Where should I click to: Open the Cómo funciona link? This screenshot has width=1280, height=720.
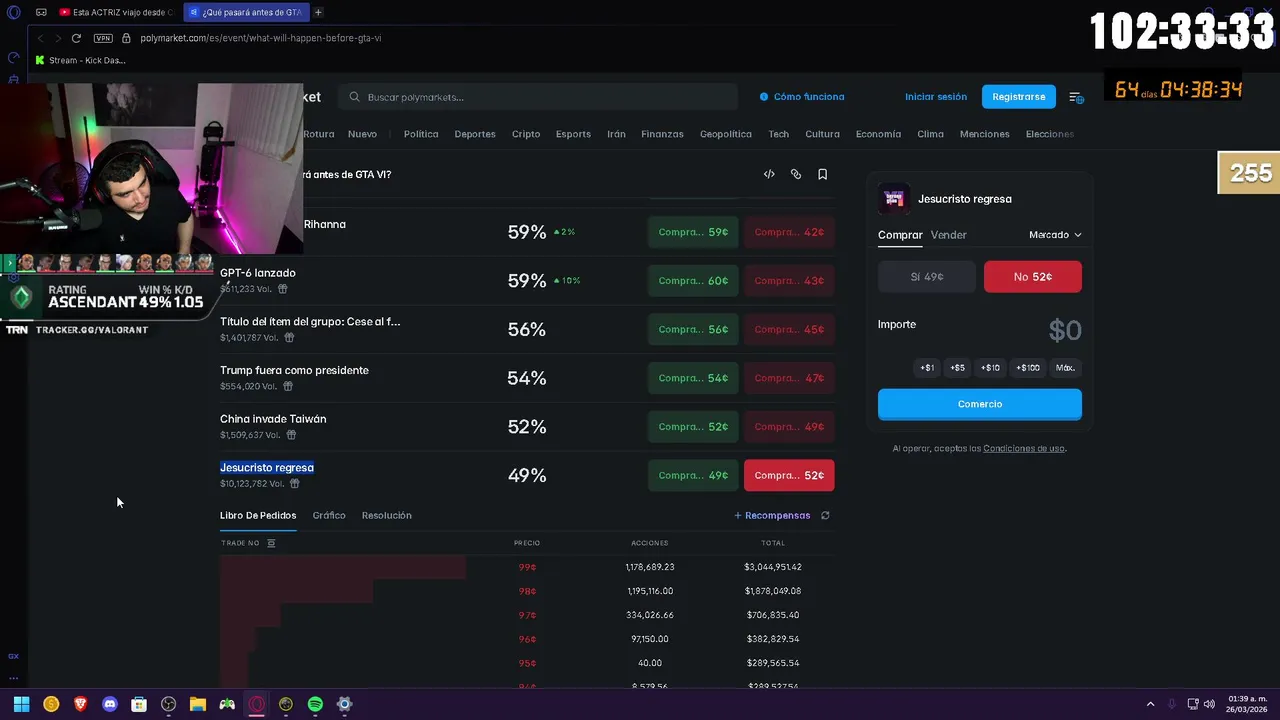(802, 97)
